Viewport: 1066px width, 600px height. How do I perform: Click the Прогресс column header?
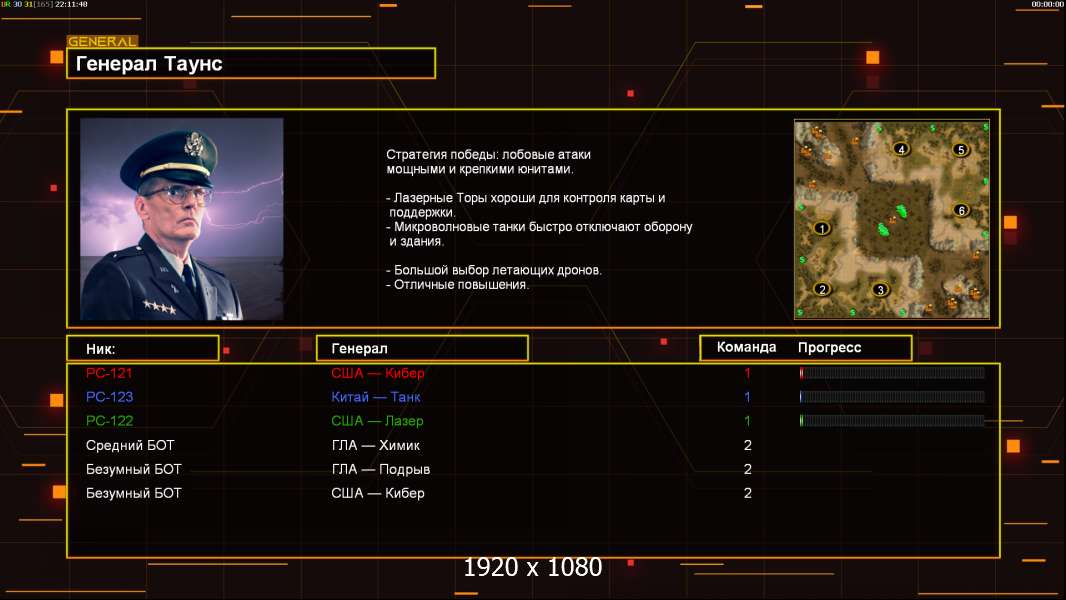click(x=829, y=347)
